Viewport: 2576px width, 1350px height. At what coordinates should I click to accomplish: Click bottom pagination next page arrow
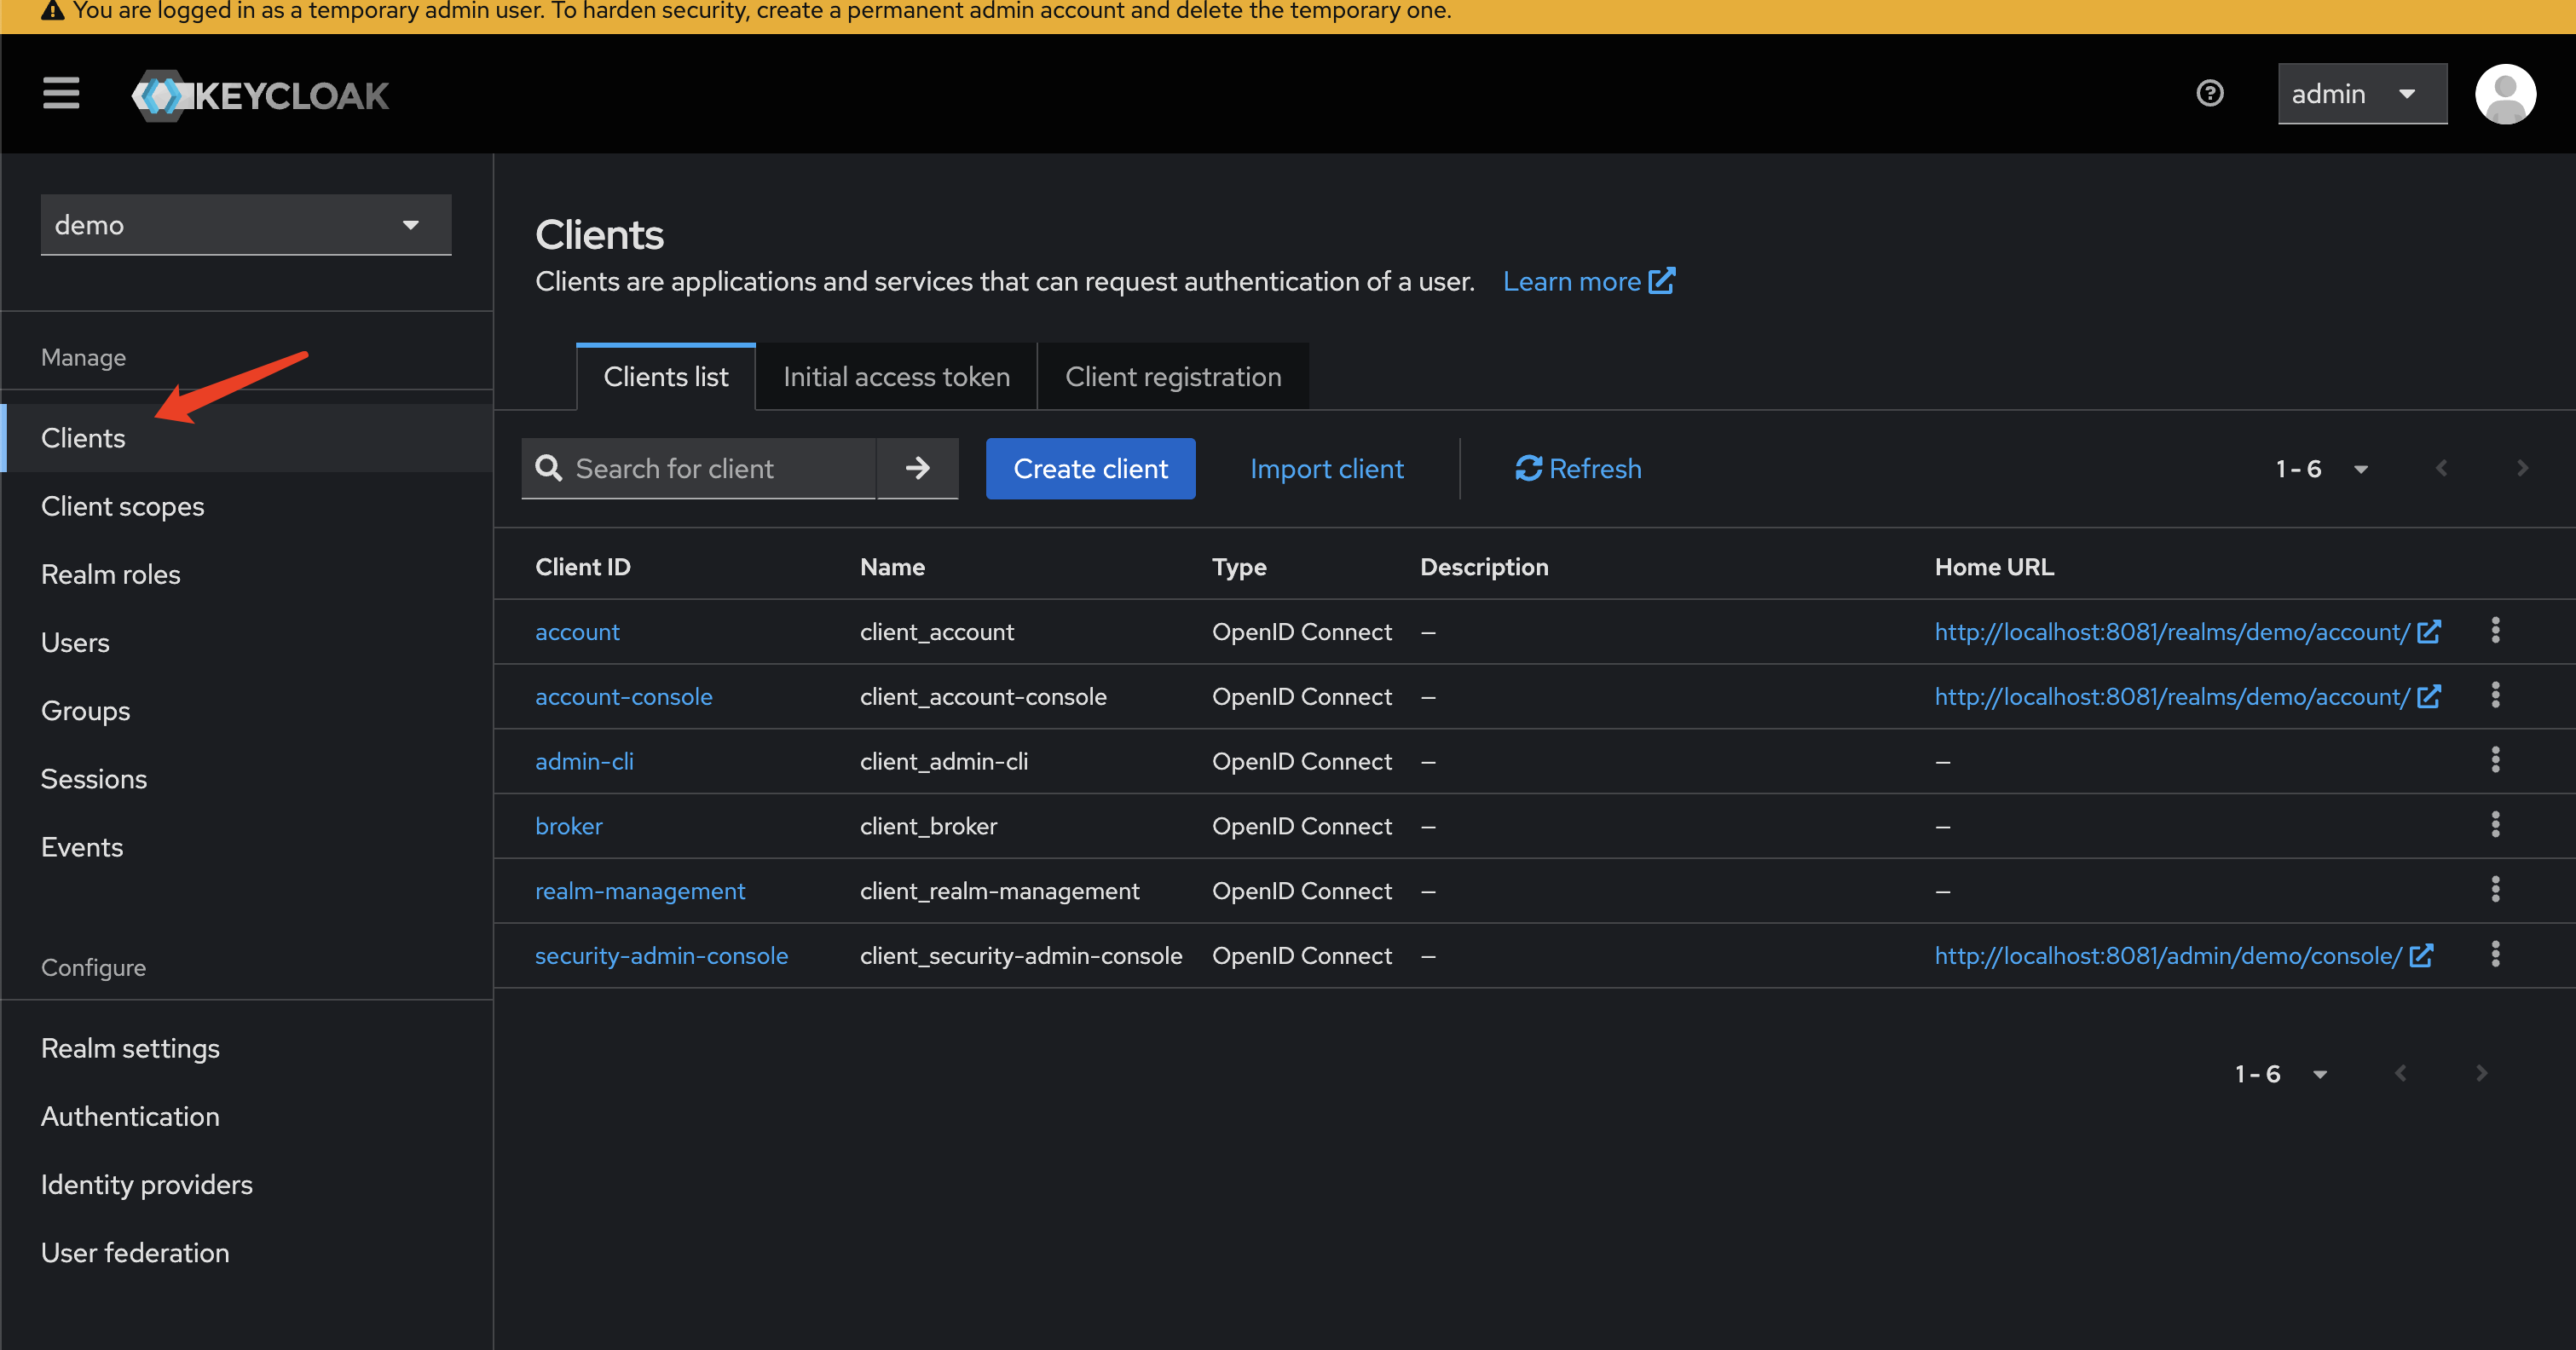click(x=2481, y=1073)
